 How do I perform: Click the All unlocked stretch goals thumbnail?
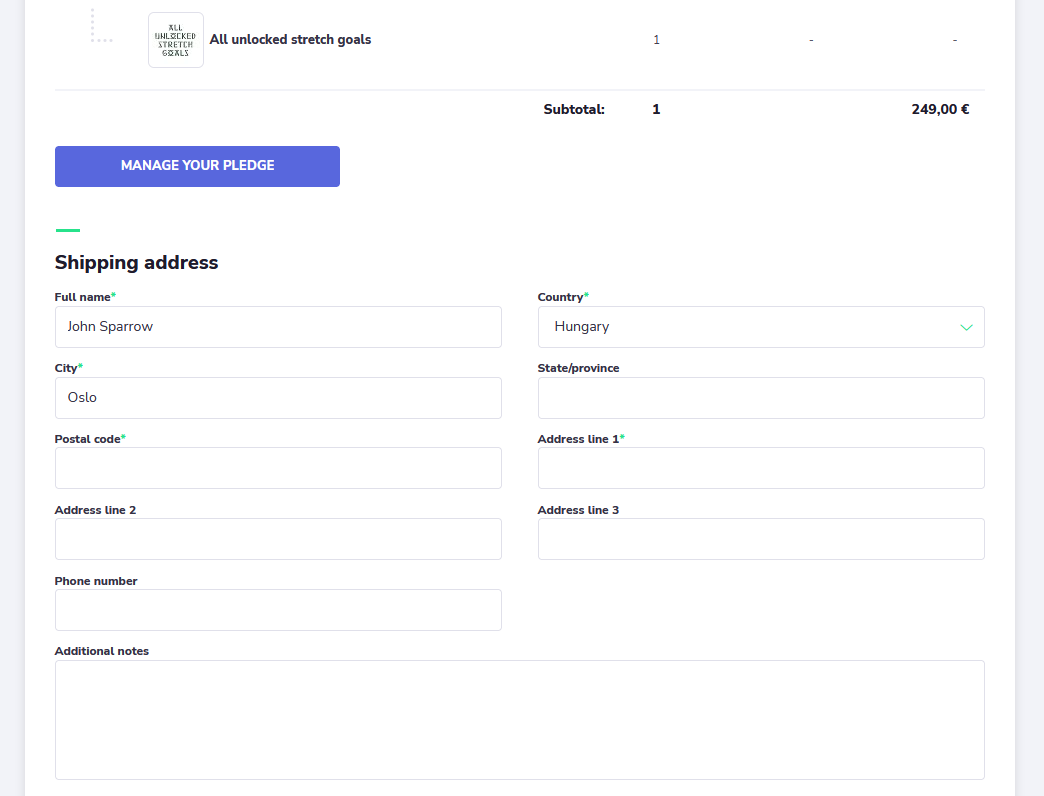[x=176, y=40]
